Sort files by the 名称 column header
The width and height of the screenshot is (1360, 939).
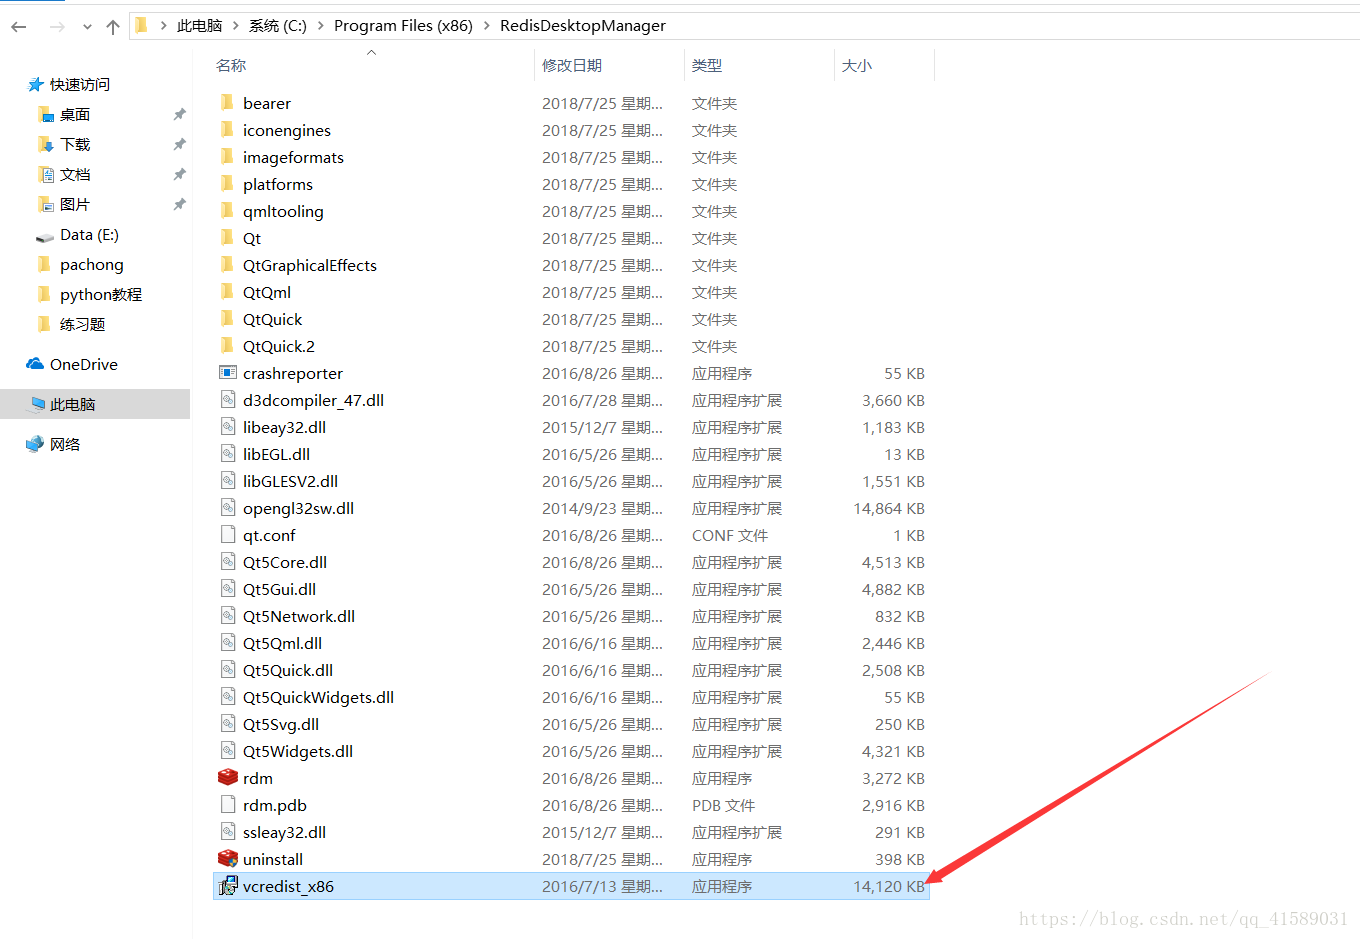coord(231,65)
